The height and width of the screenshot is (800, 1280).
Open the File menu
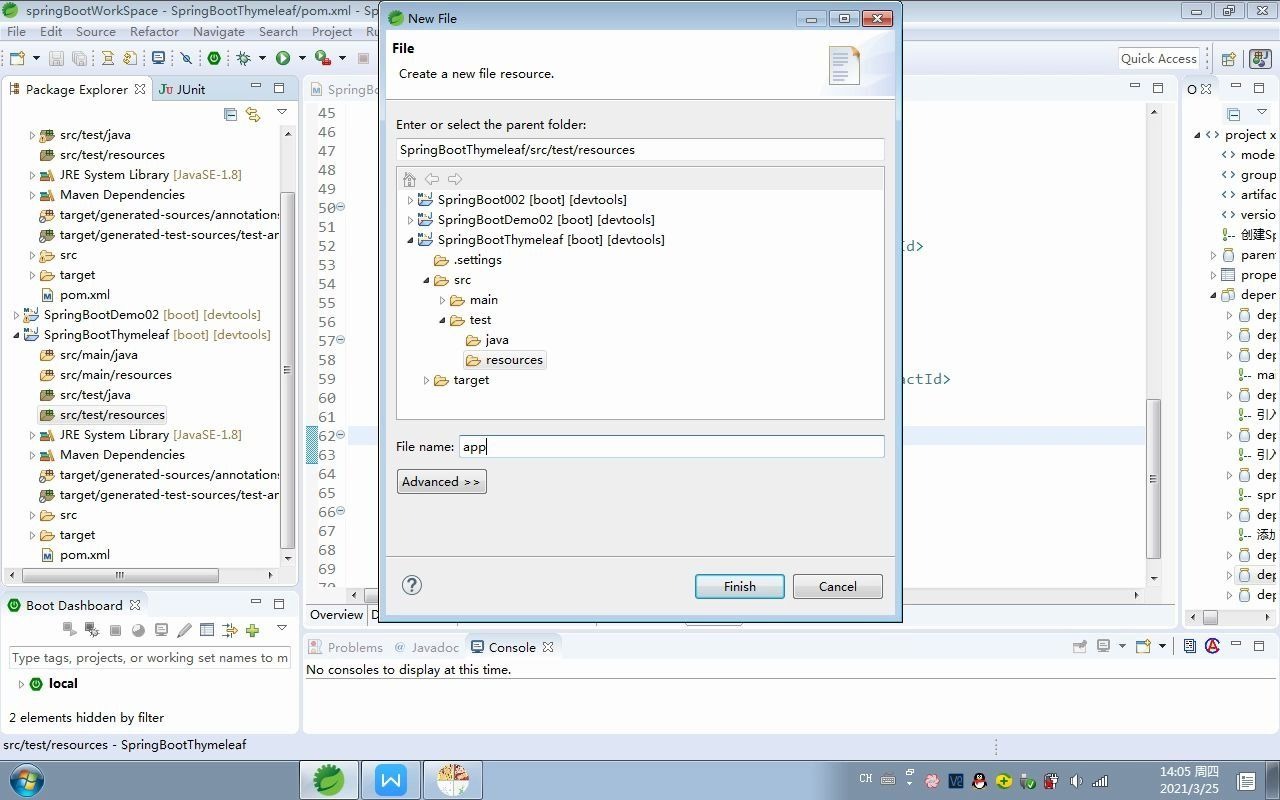(16, 32)
